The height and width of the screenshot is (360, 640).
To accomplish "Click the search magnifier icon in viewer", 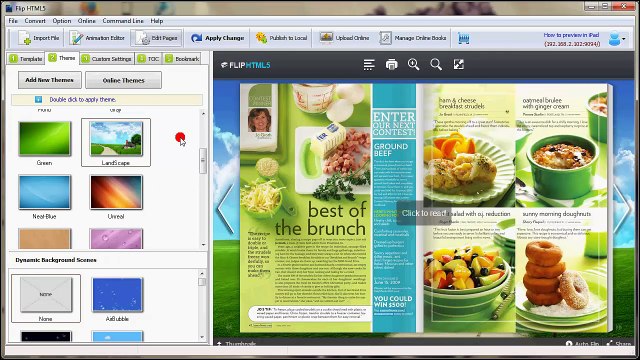I will point(436,64).
